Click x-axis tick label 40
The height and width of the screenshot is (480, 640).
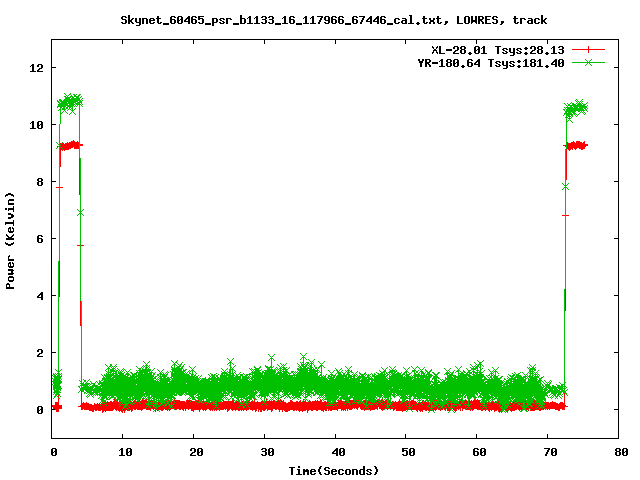(338, 452)
